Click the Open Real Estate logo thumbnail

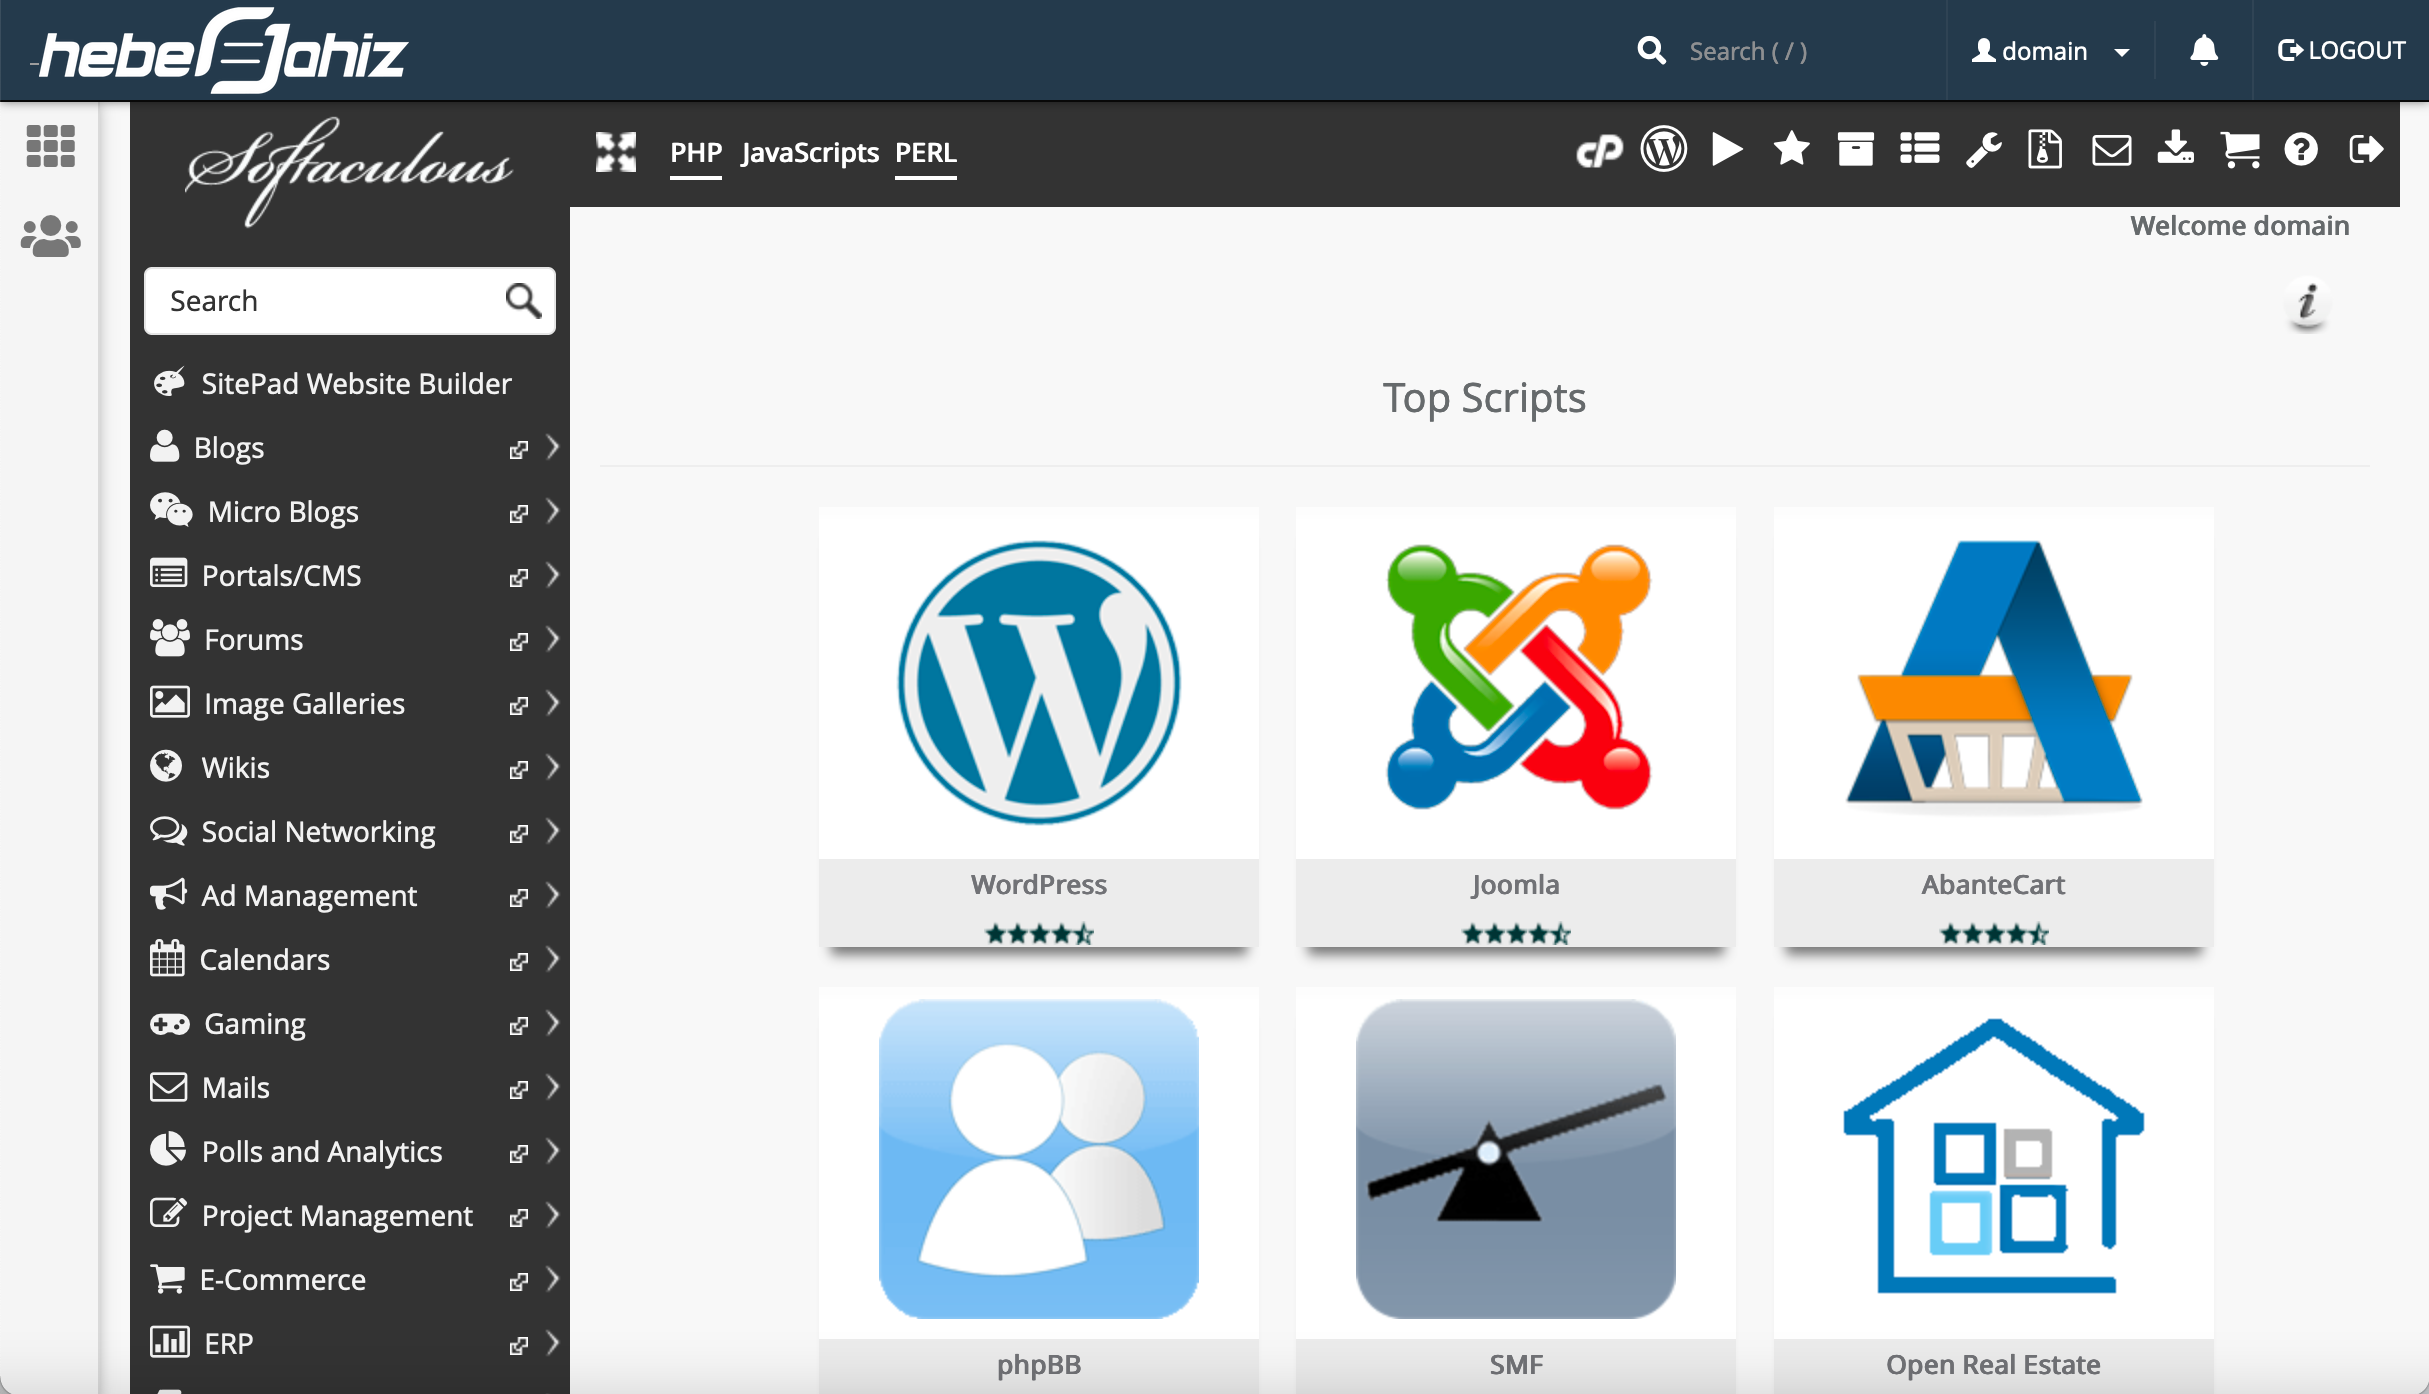1993,1156
